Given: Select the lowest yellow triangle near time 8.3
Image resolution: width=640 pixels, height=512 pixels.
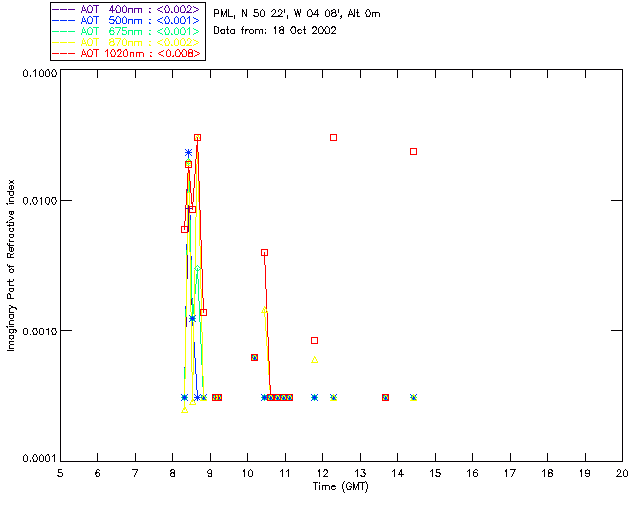Looking at the screenshot, I should click(184, 410).
